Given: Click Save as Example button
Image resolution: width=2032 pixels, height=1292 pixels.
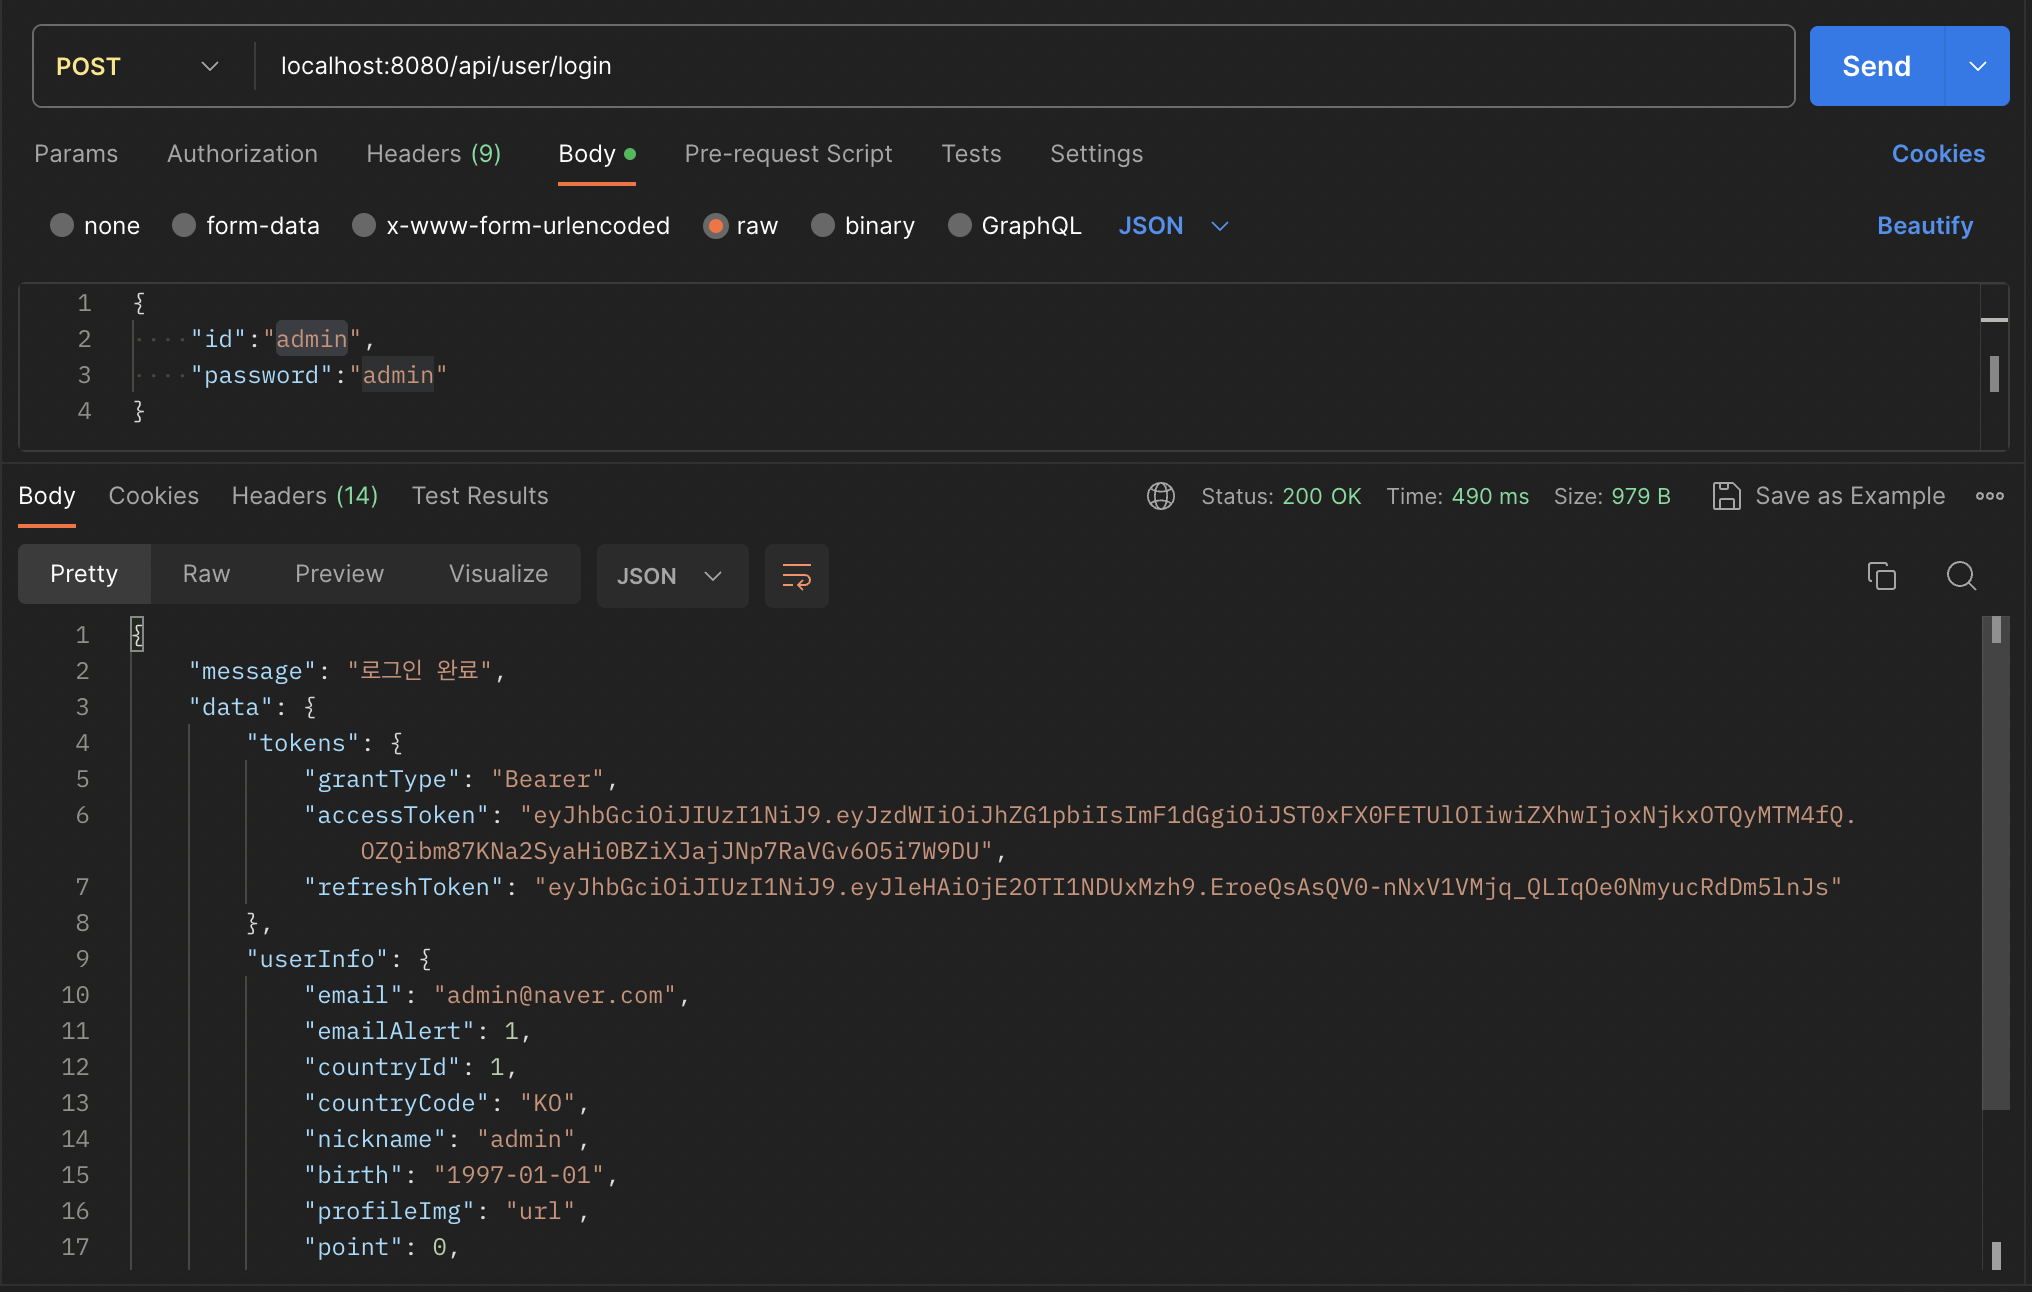Looking at the screenshot, I should (1829, 496).
